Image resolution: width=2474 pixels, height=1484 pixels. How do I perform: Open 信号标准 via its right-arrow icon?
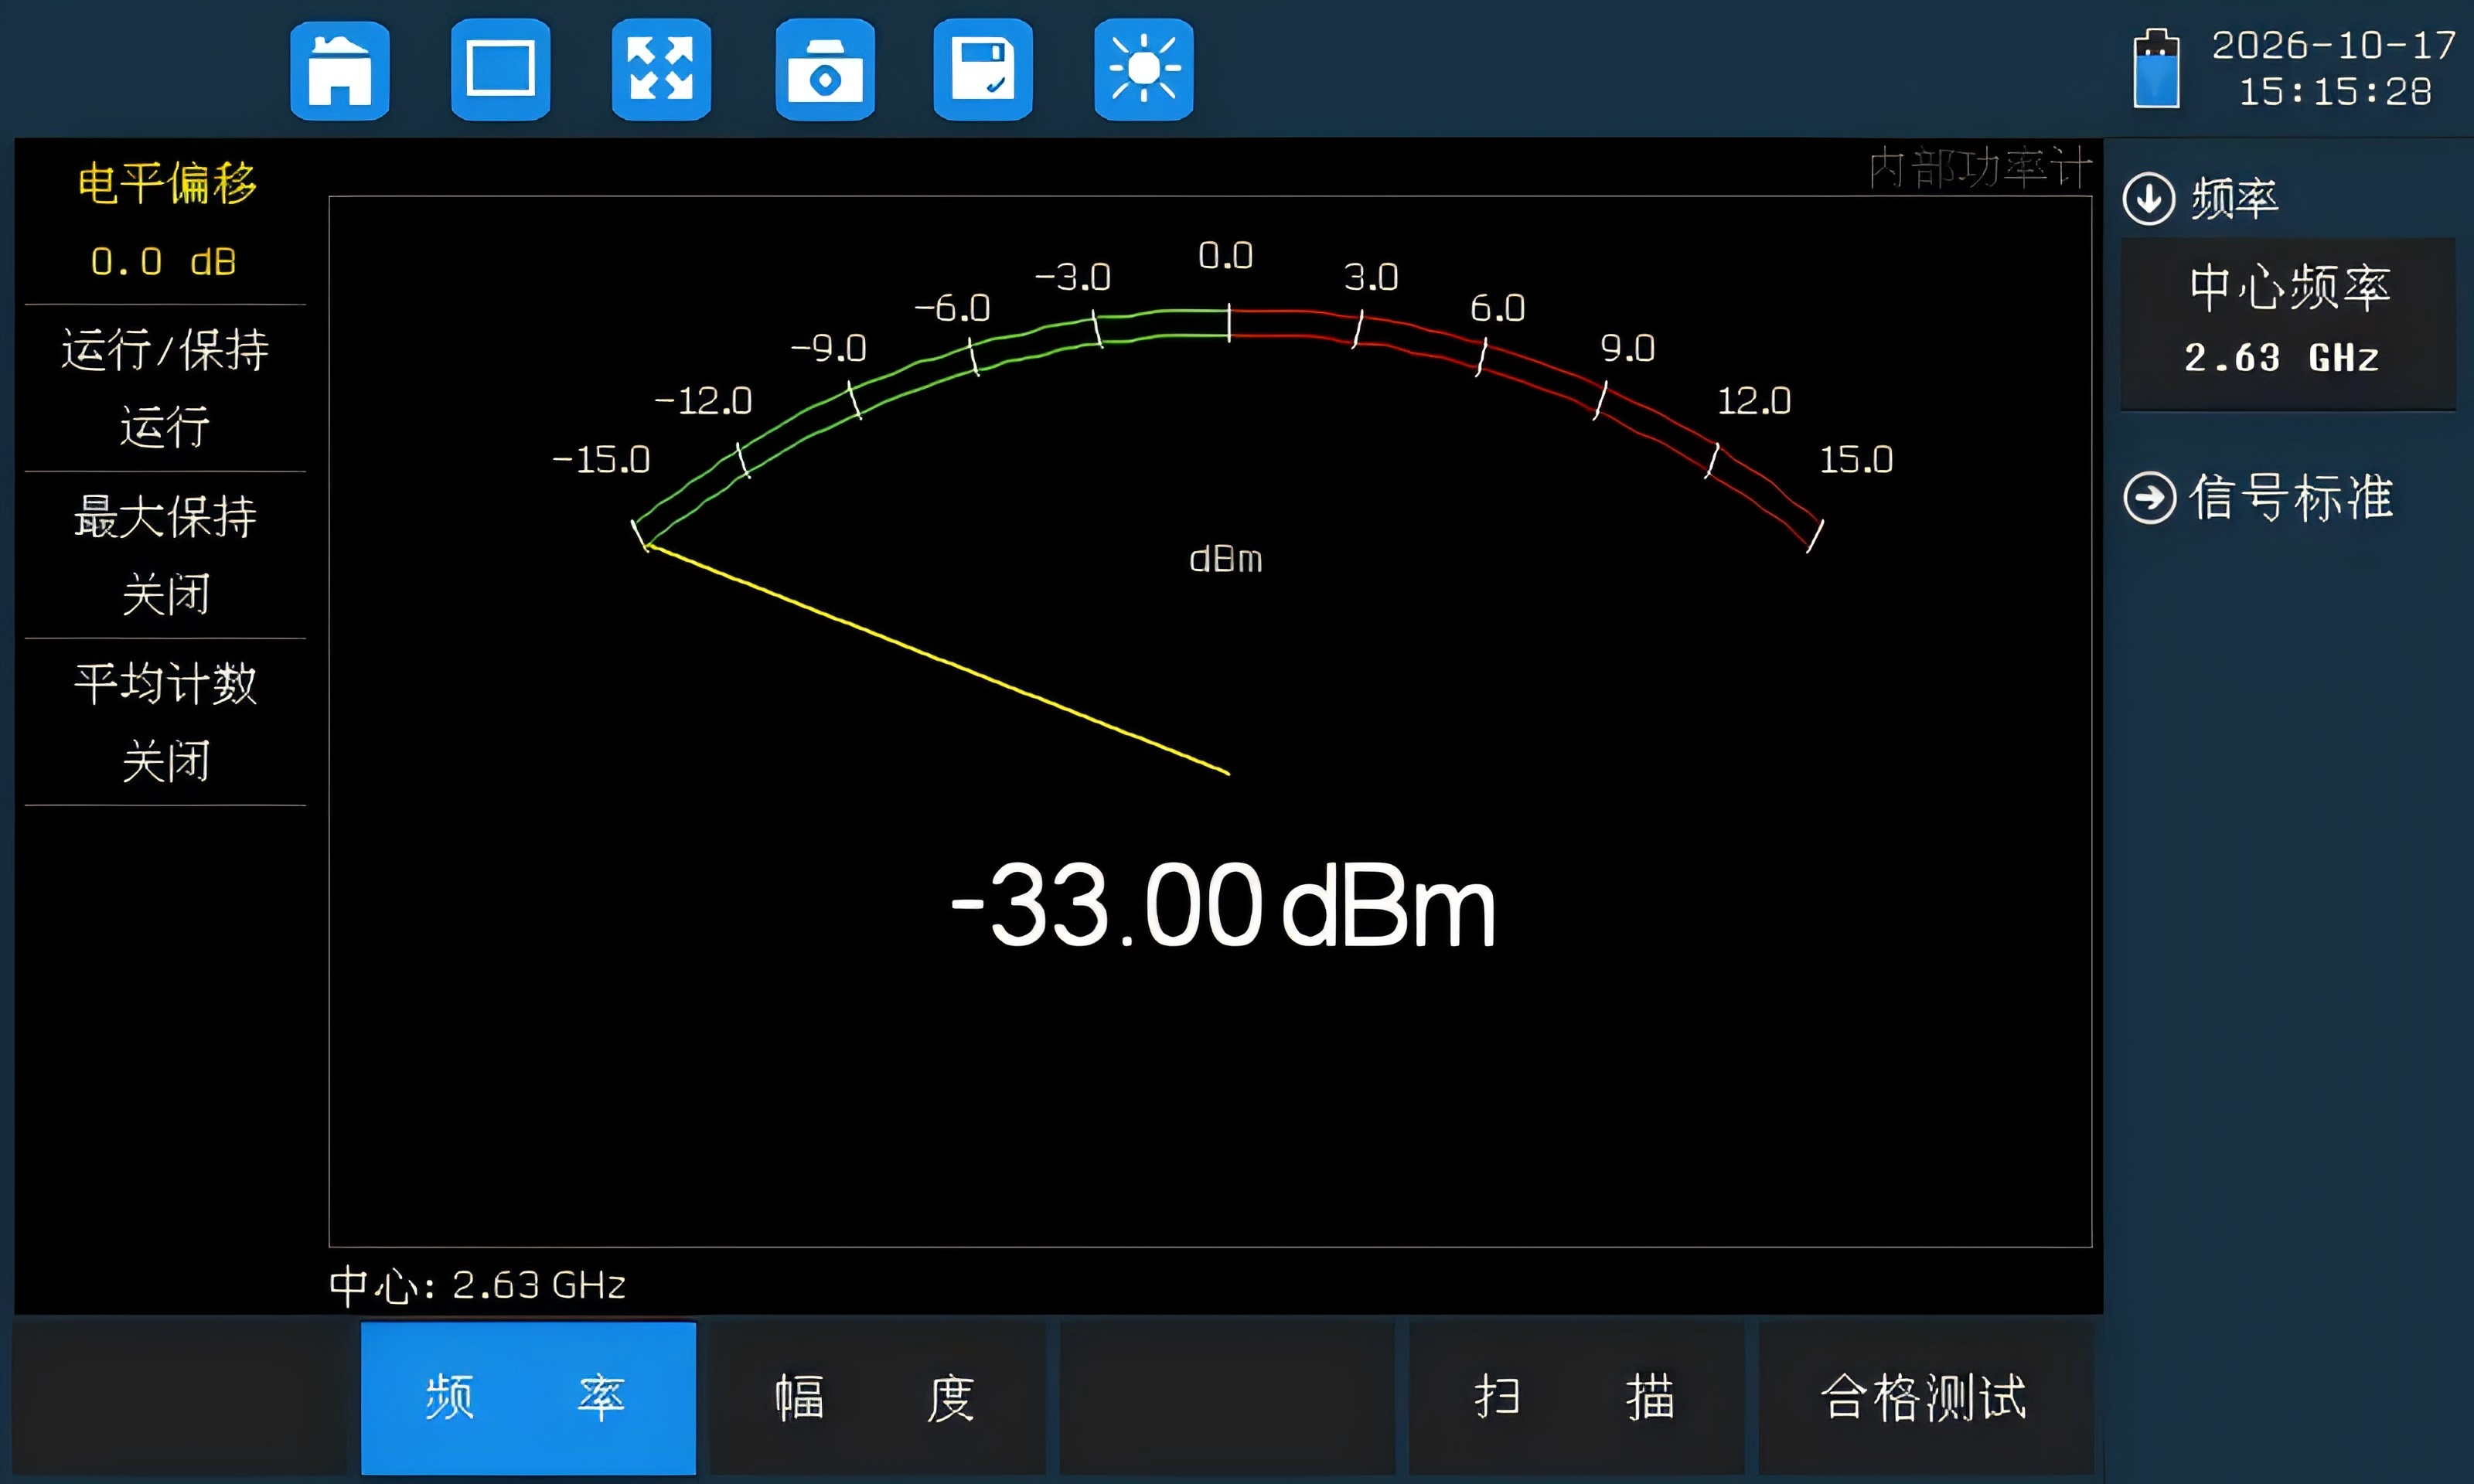[2149, 497]
